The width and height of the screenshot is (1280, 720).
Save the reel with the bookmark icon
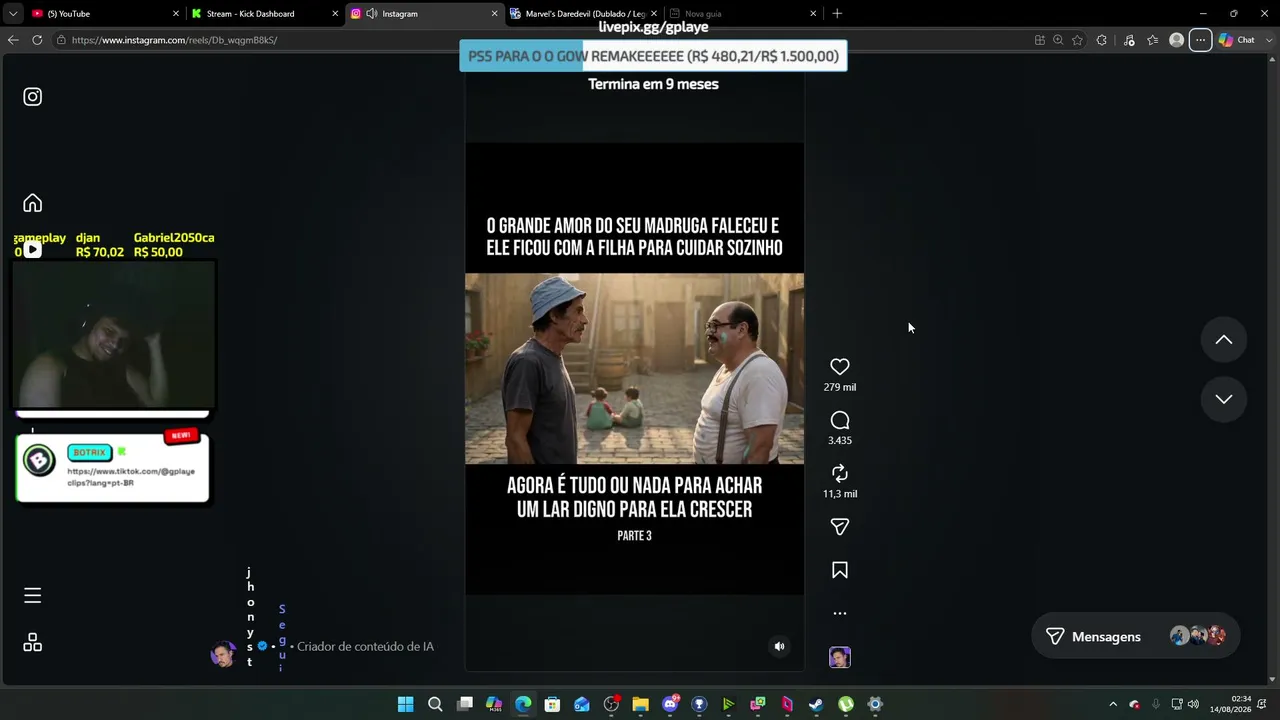point(840,570)
